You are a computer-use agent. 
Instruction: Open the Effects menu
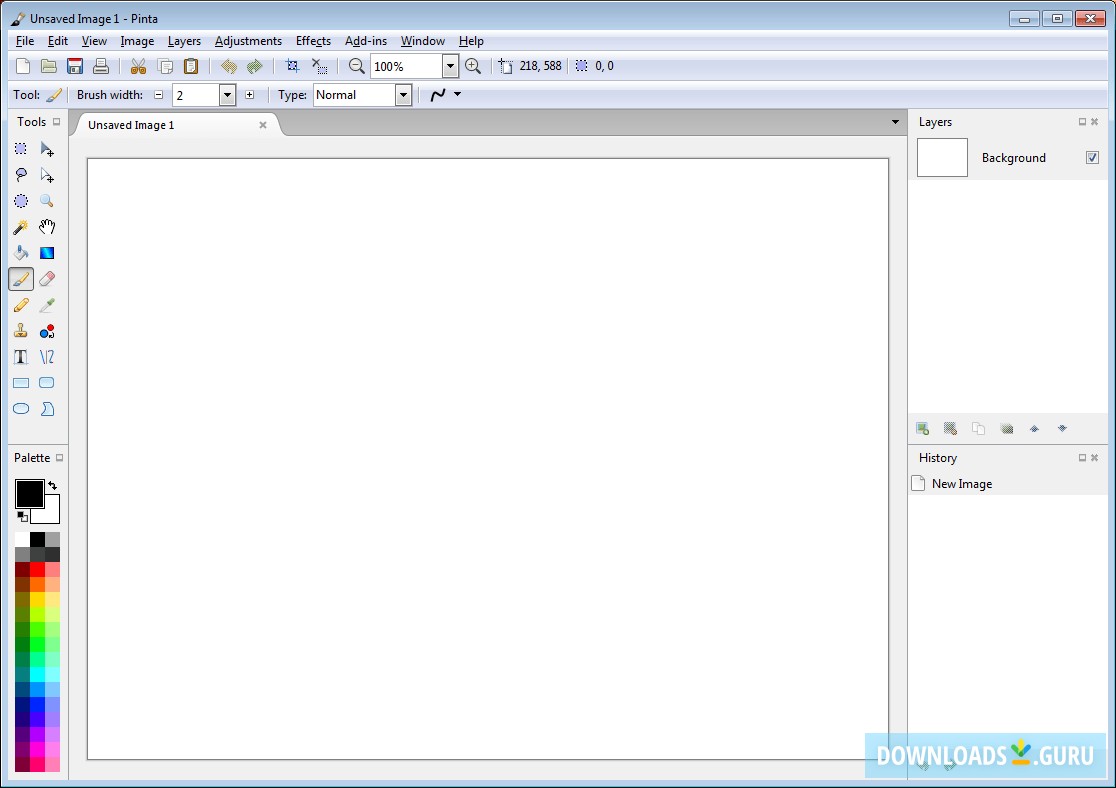[313, 41]
